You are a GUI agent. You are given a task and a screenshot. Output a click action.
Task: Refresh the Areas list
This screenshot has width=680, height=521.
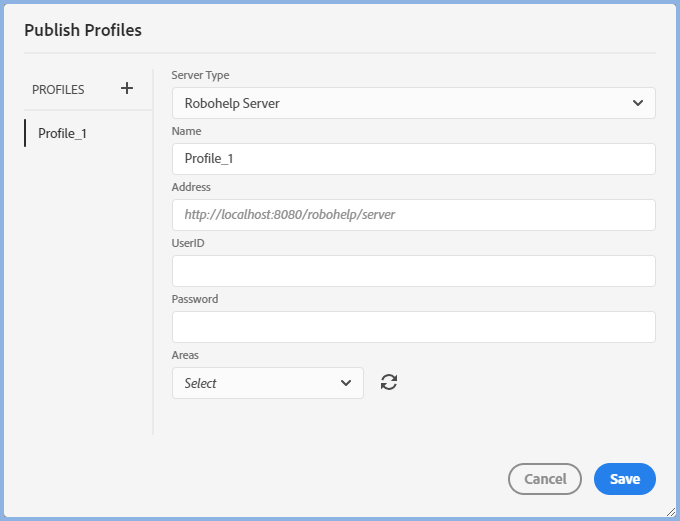pos(389,382)
